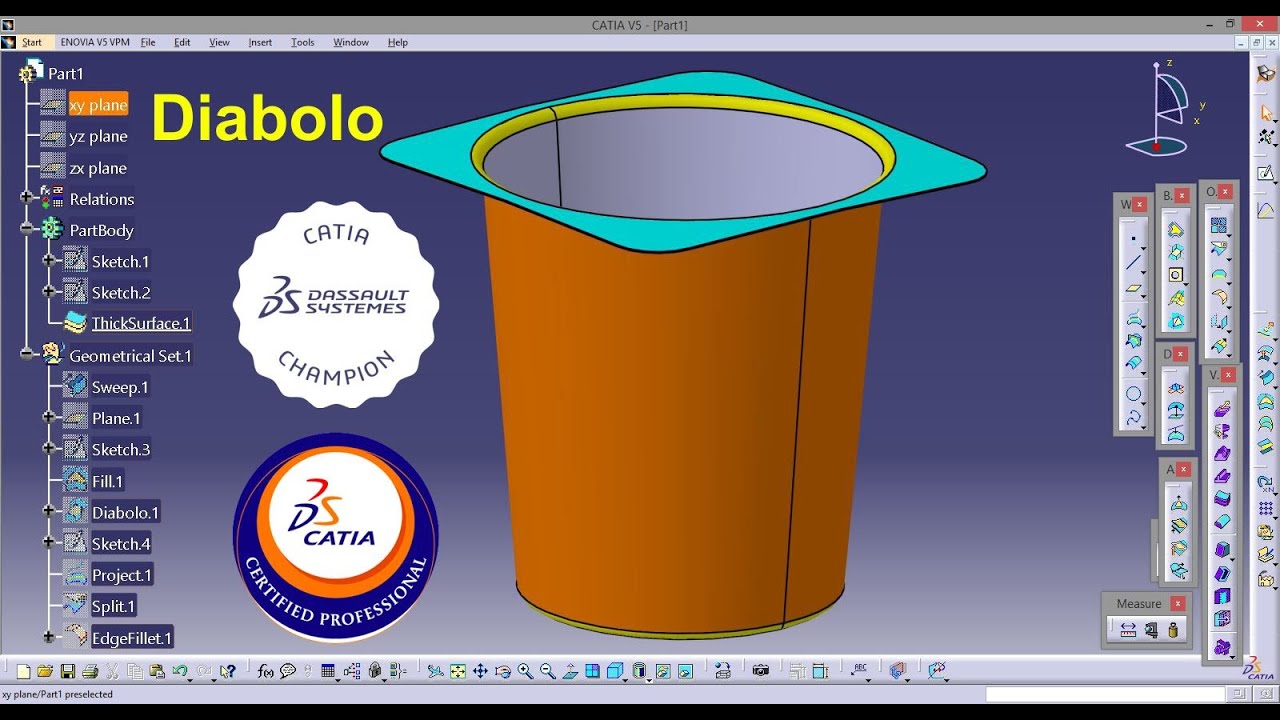Click the Measure Between icon

(1128, 630)
